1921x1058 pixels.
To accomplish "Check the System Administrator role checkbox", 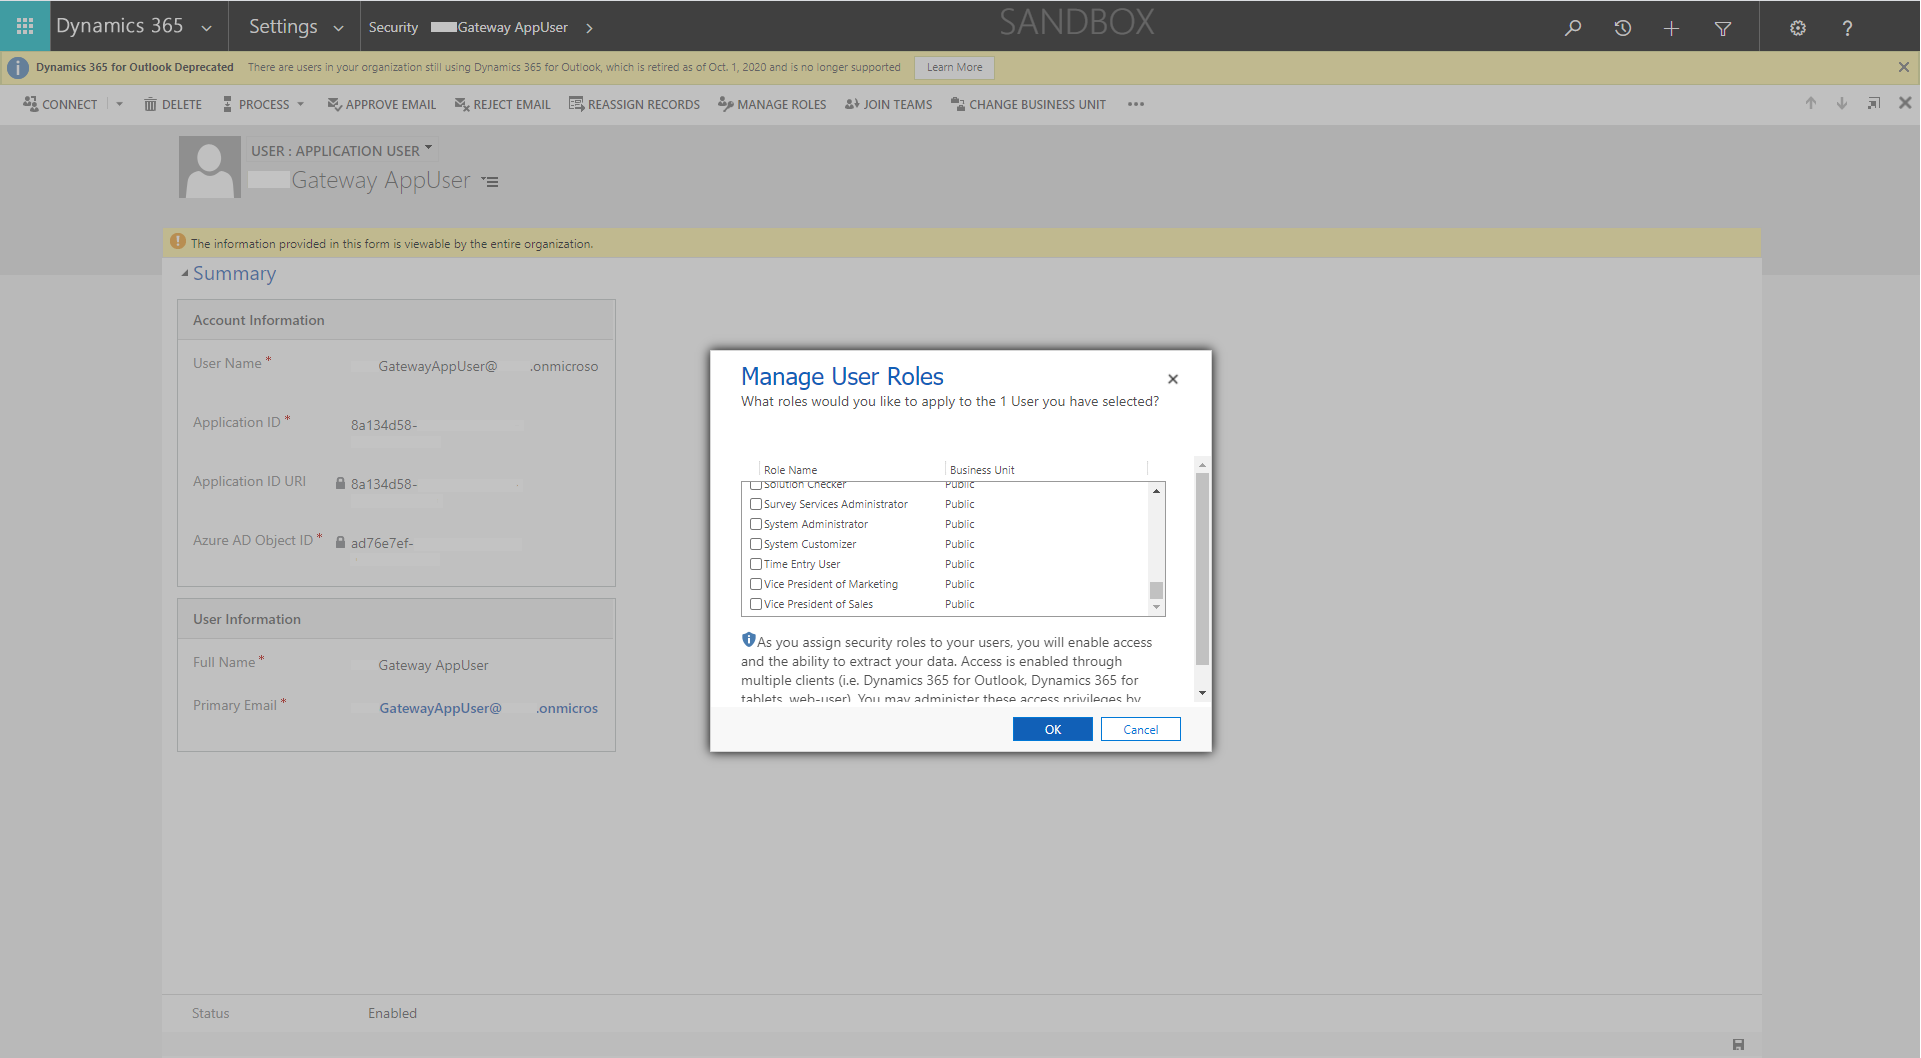I will [756, 524].
